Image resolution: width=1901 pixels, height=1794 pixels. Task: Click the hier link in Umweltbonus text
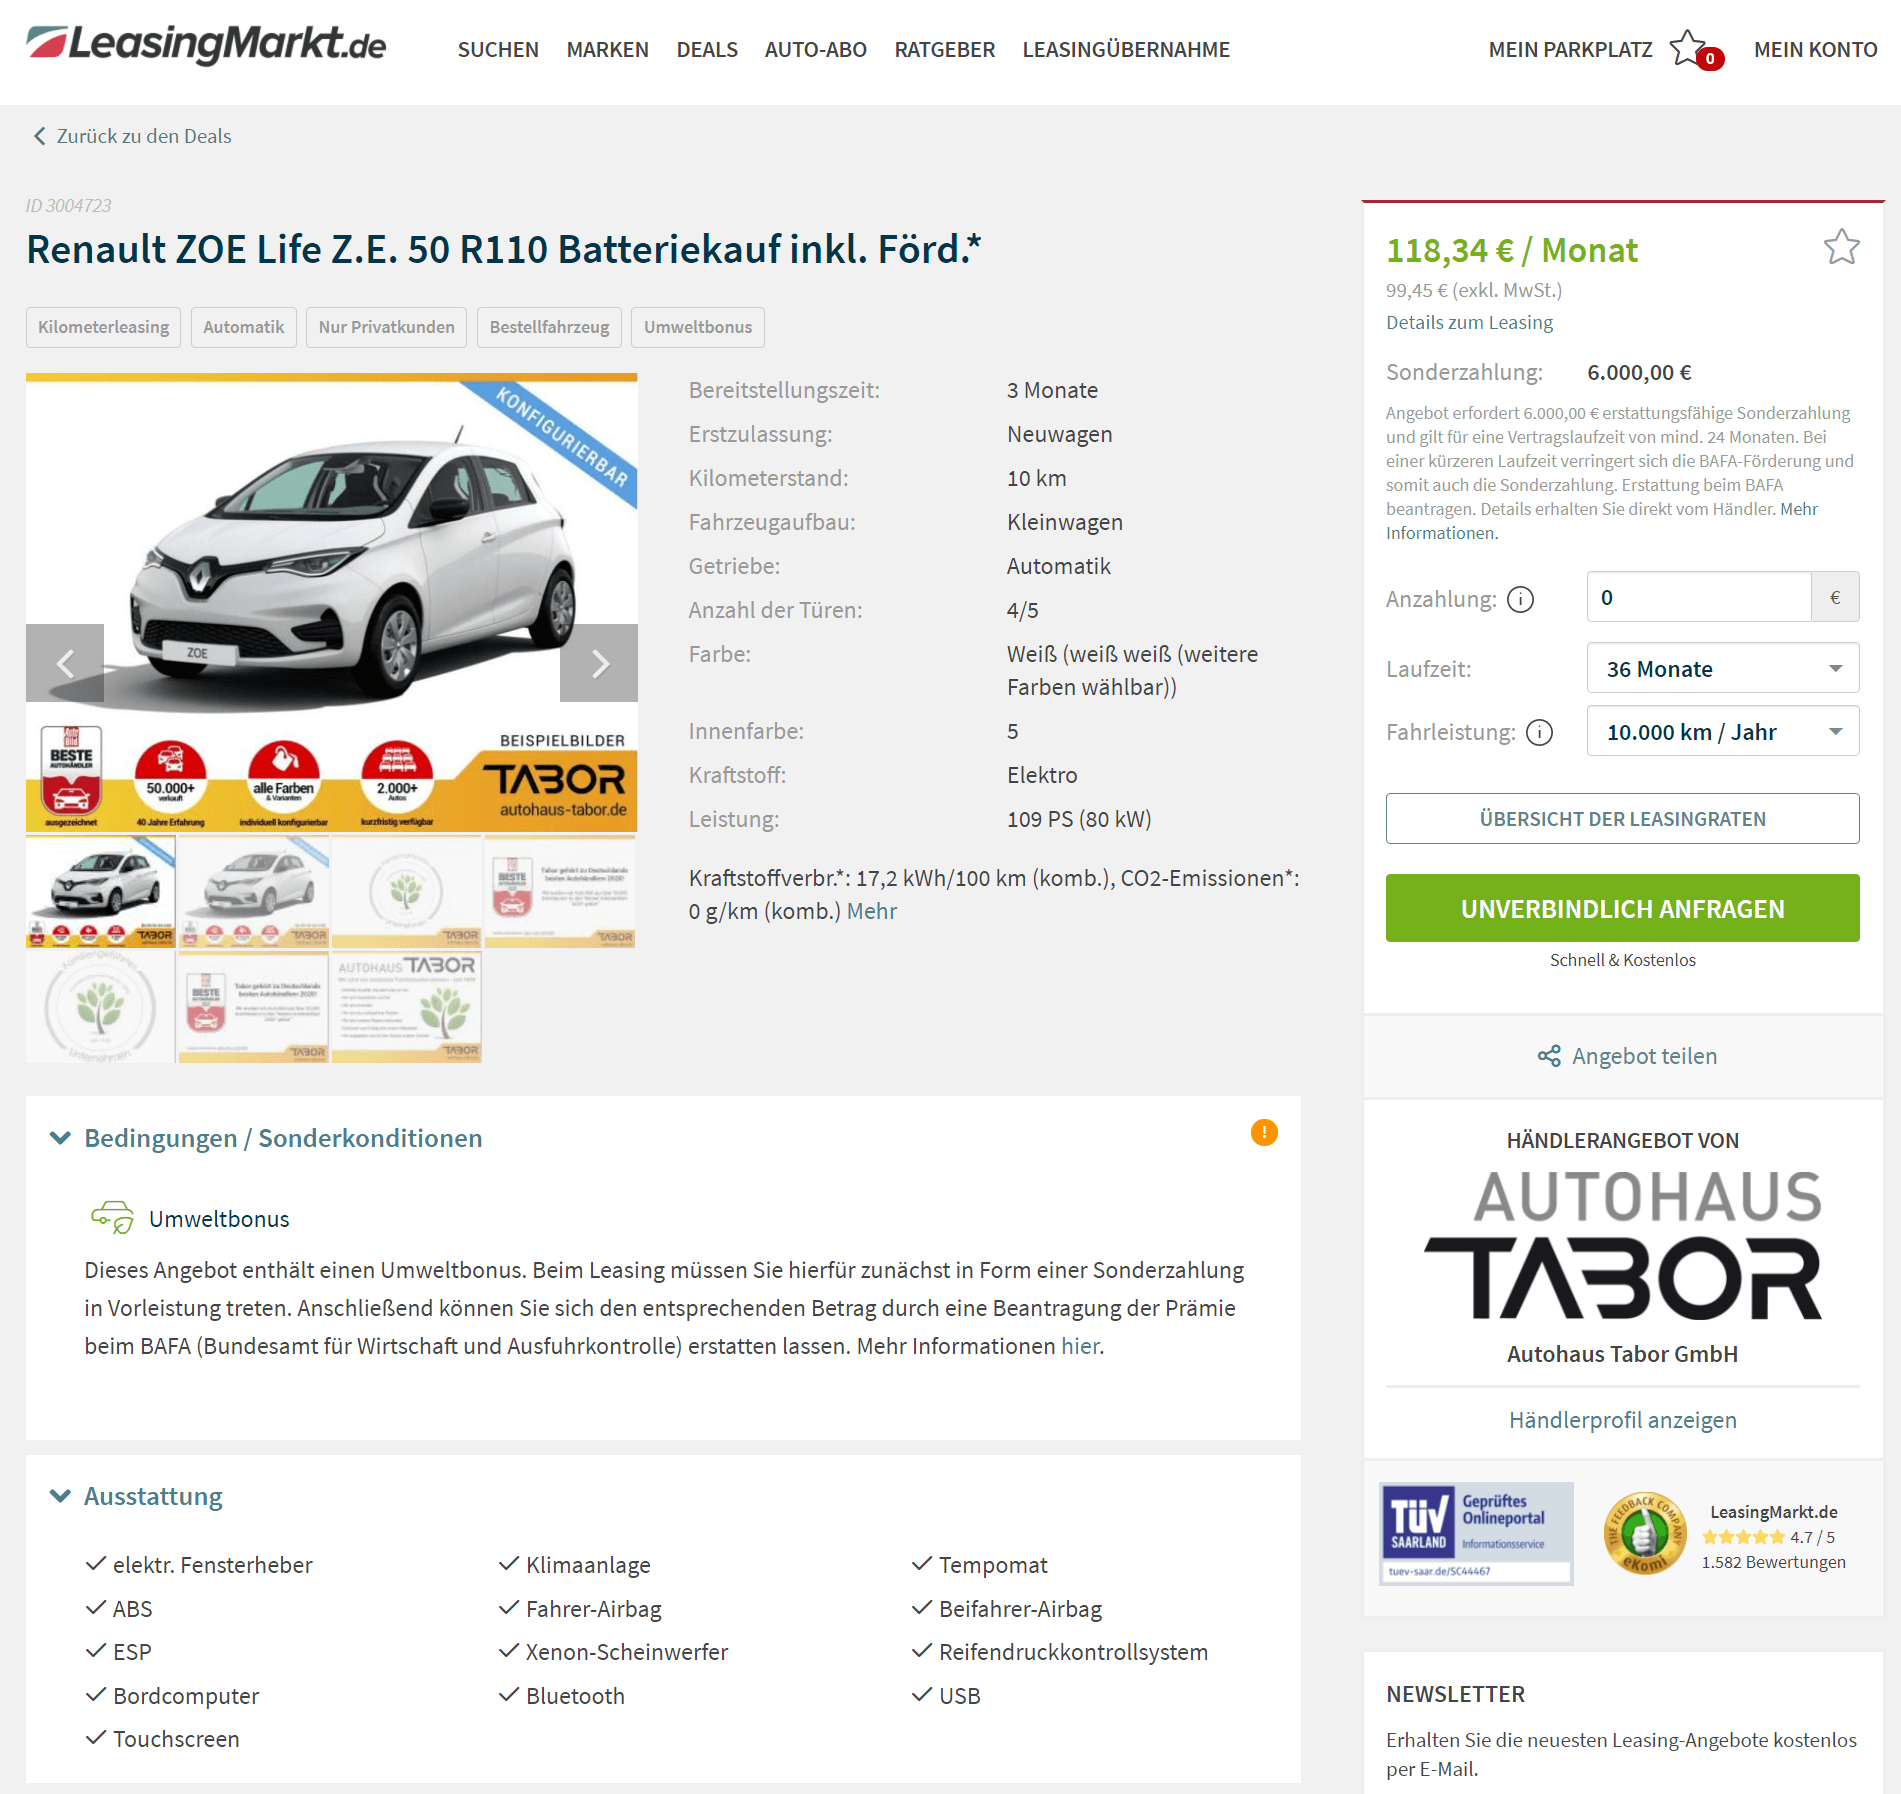[x=1080, y=1346]
